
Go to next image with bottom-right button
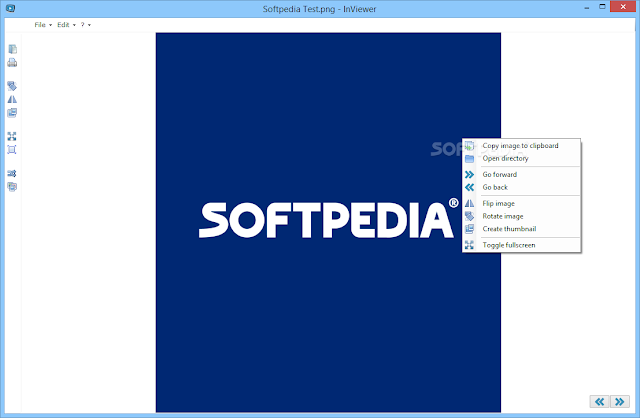click(x=620, y=402)
